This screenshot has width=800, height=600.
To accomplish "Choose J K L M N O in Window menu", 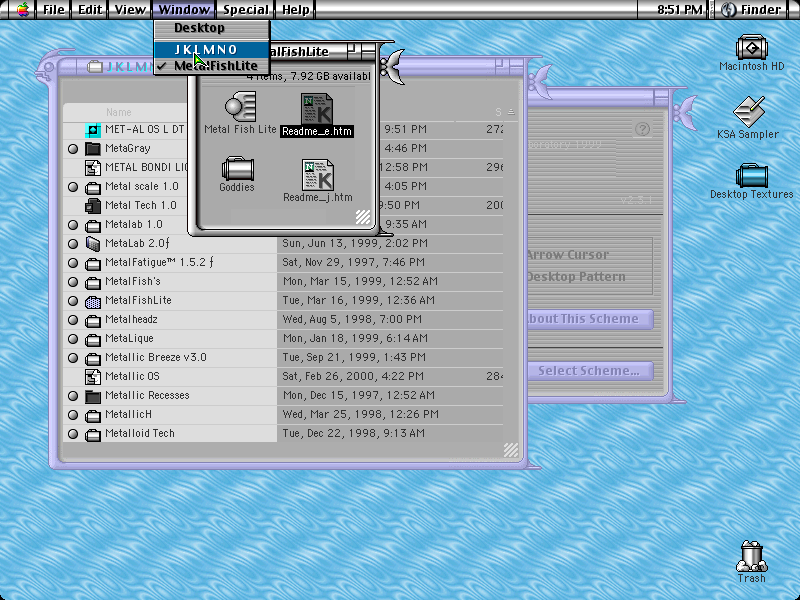I will [x=212, y=49].
